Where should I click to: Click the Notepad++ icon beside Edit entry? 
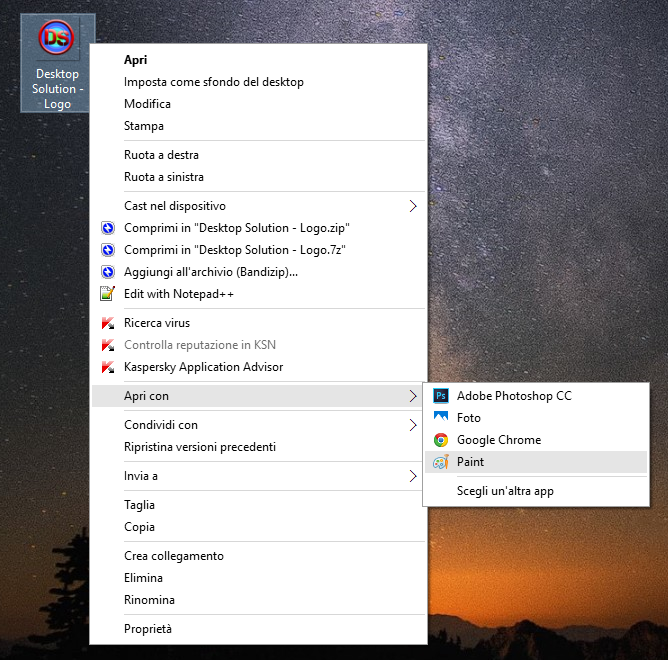108,294
